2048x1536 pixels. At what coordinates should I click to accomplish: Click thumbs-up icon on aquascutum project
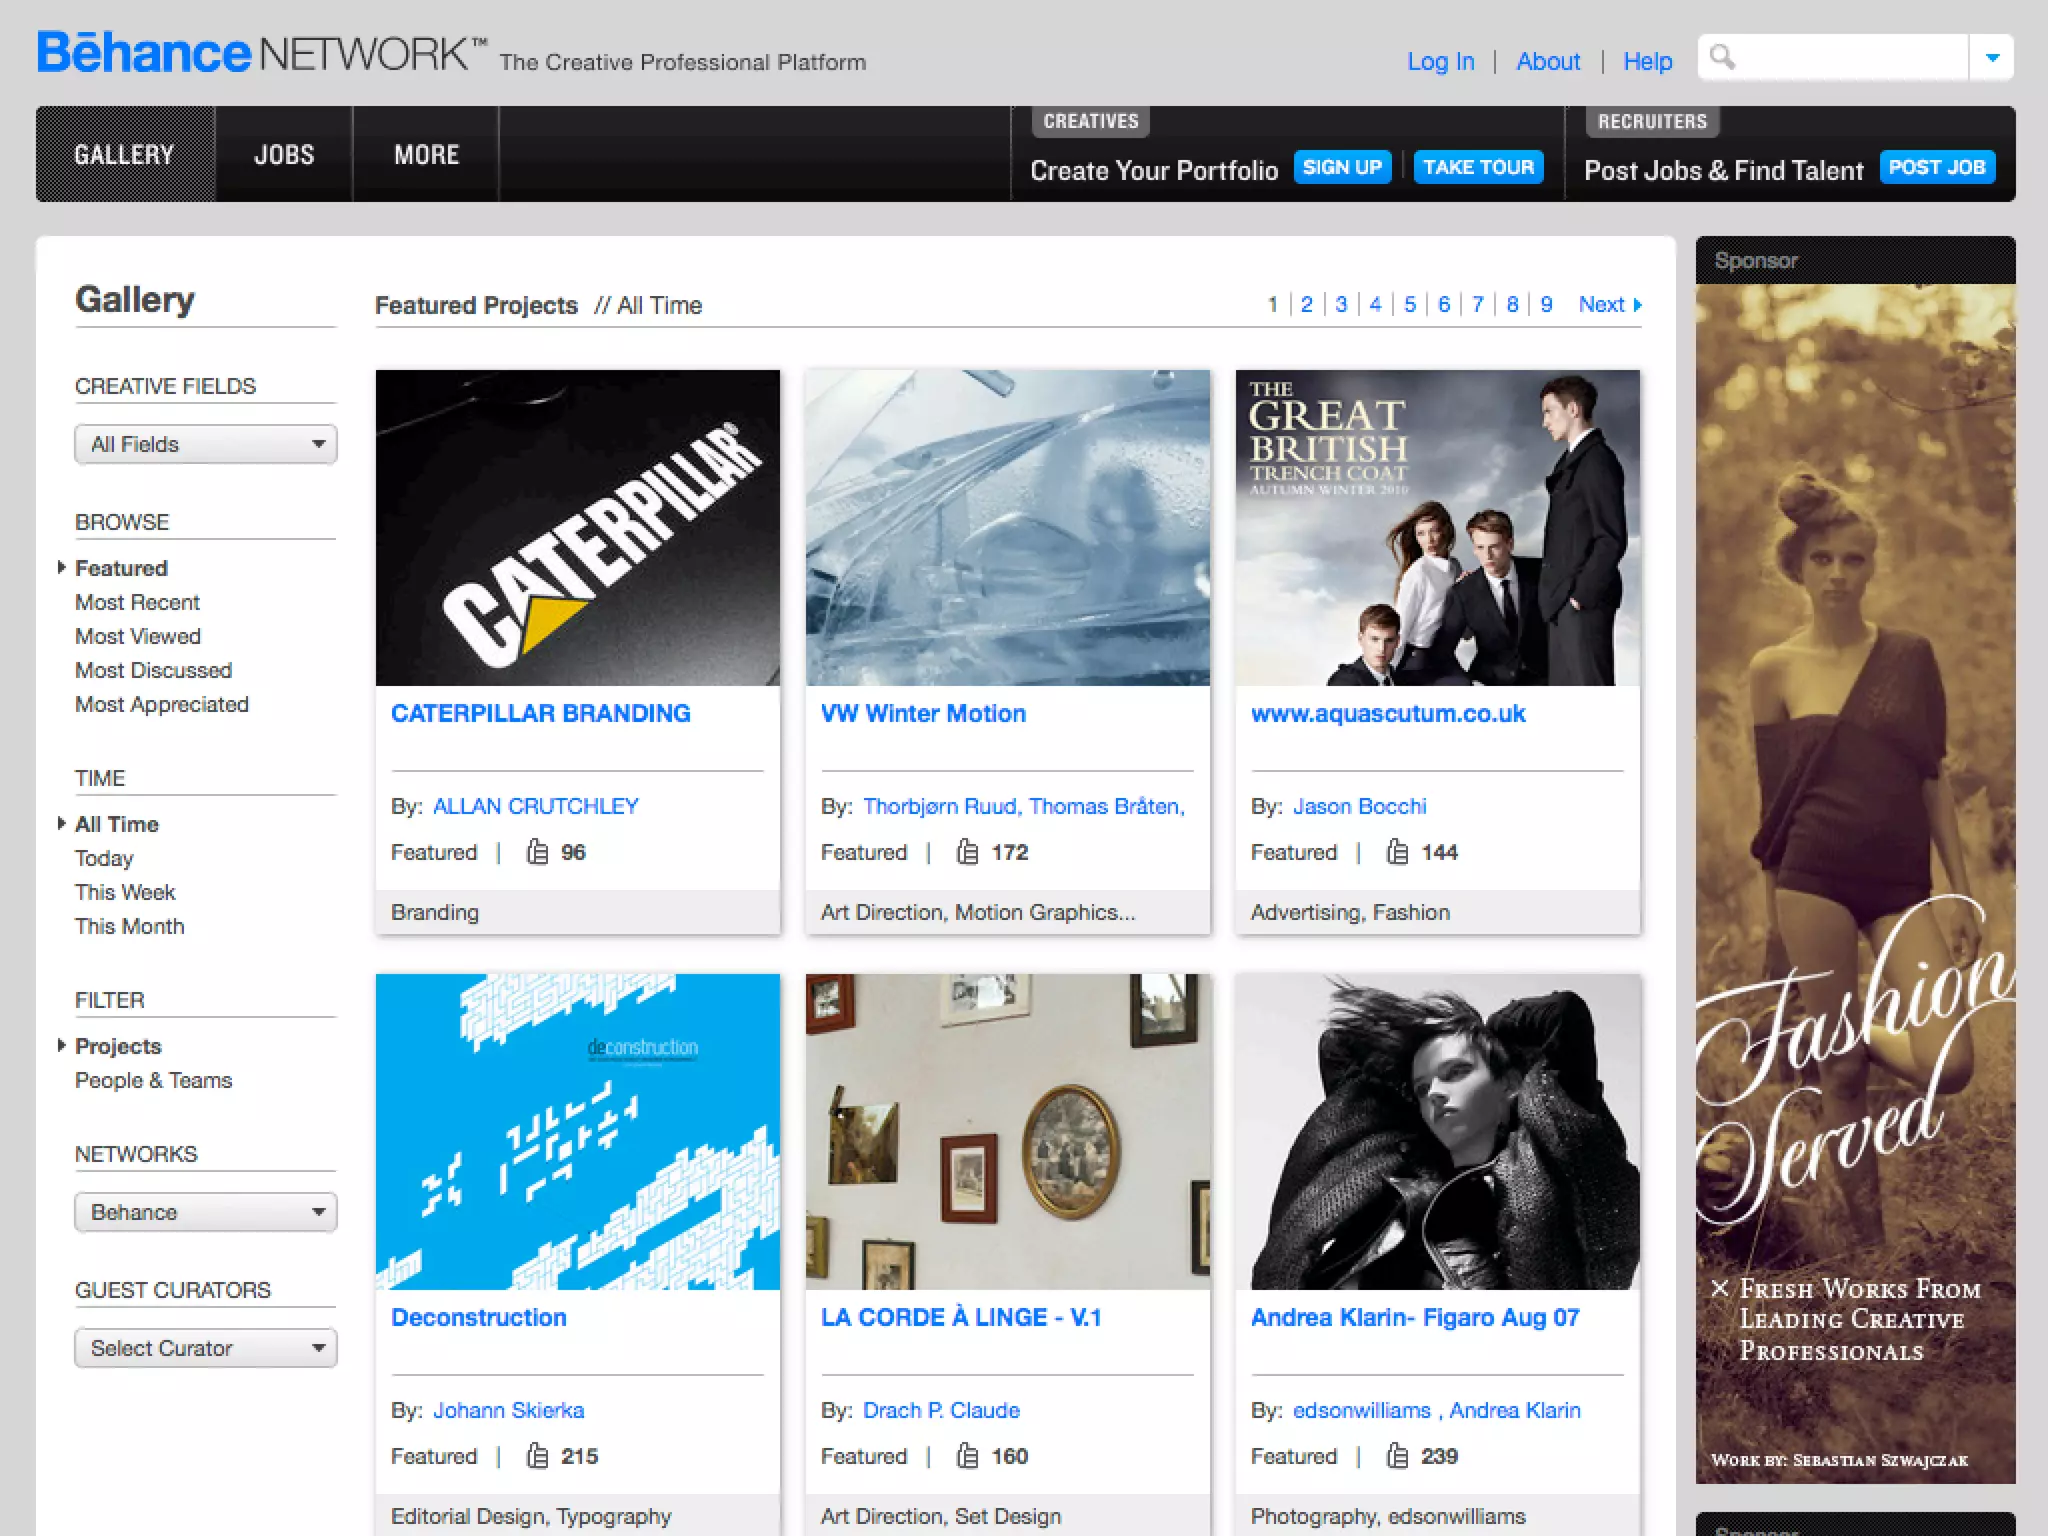tap(1397, 852)
